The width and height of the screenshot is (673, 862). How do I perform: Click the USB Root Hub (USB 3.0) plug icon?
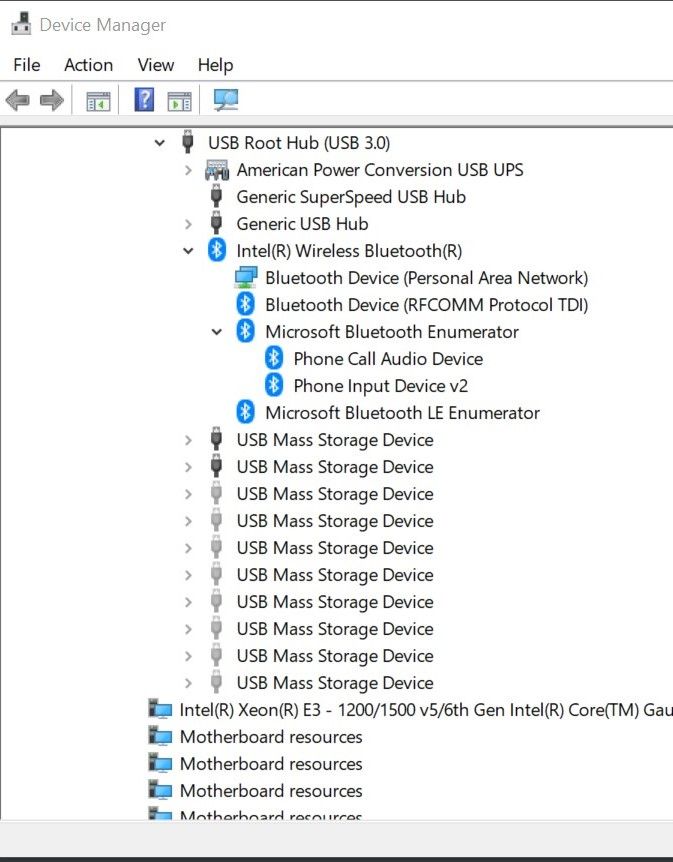[187, 142]
